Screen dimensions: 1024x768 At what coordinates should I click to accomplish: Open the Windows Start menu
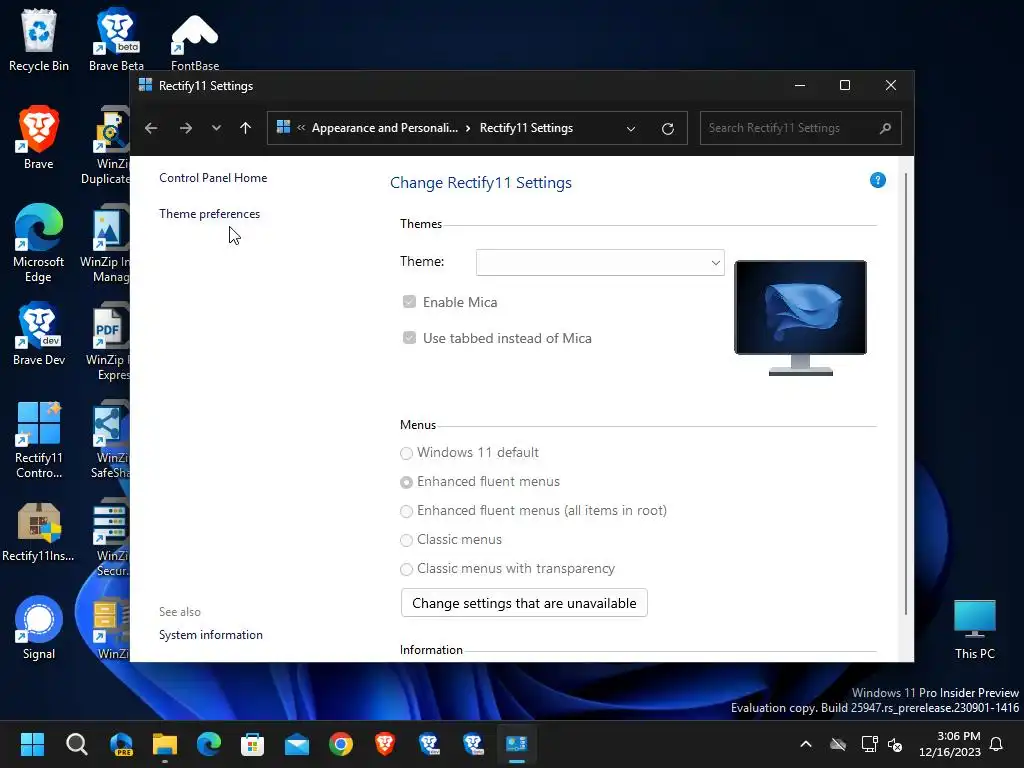[x=32, y=744]
